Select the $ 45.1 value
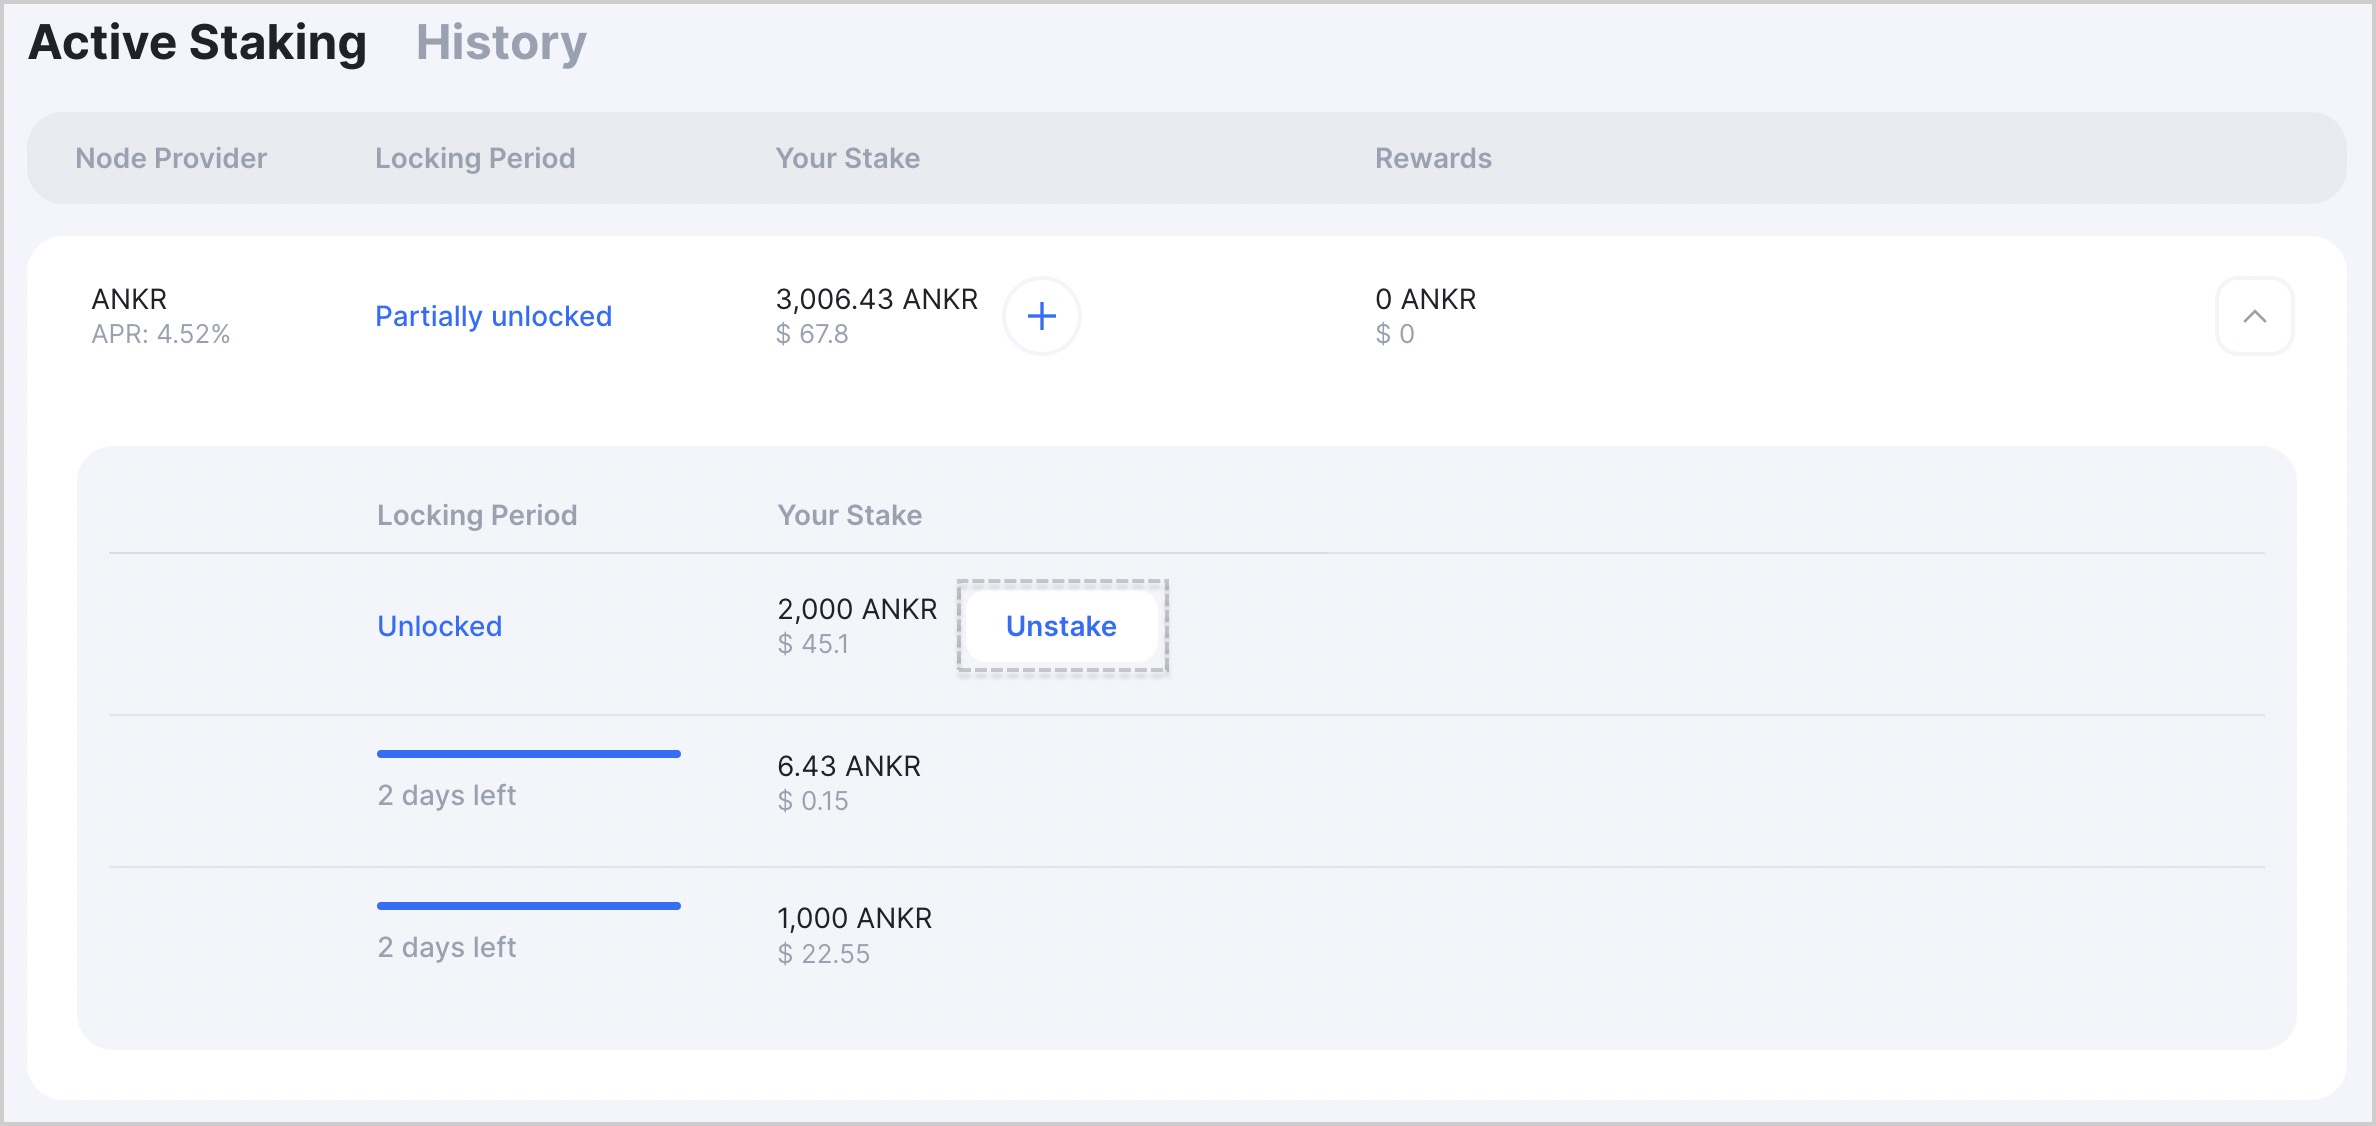 (x=813, y=644)
